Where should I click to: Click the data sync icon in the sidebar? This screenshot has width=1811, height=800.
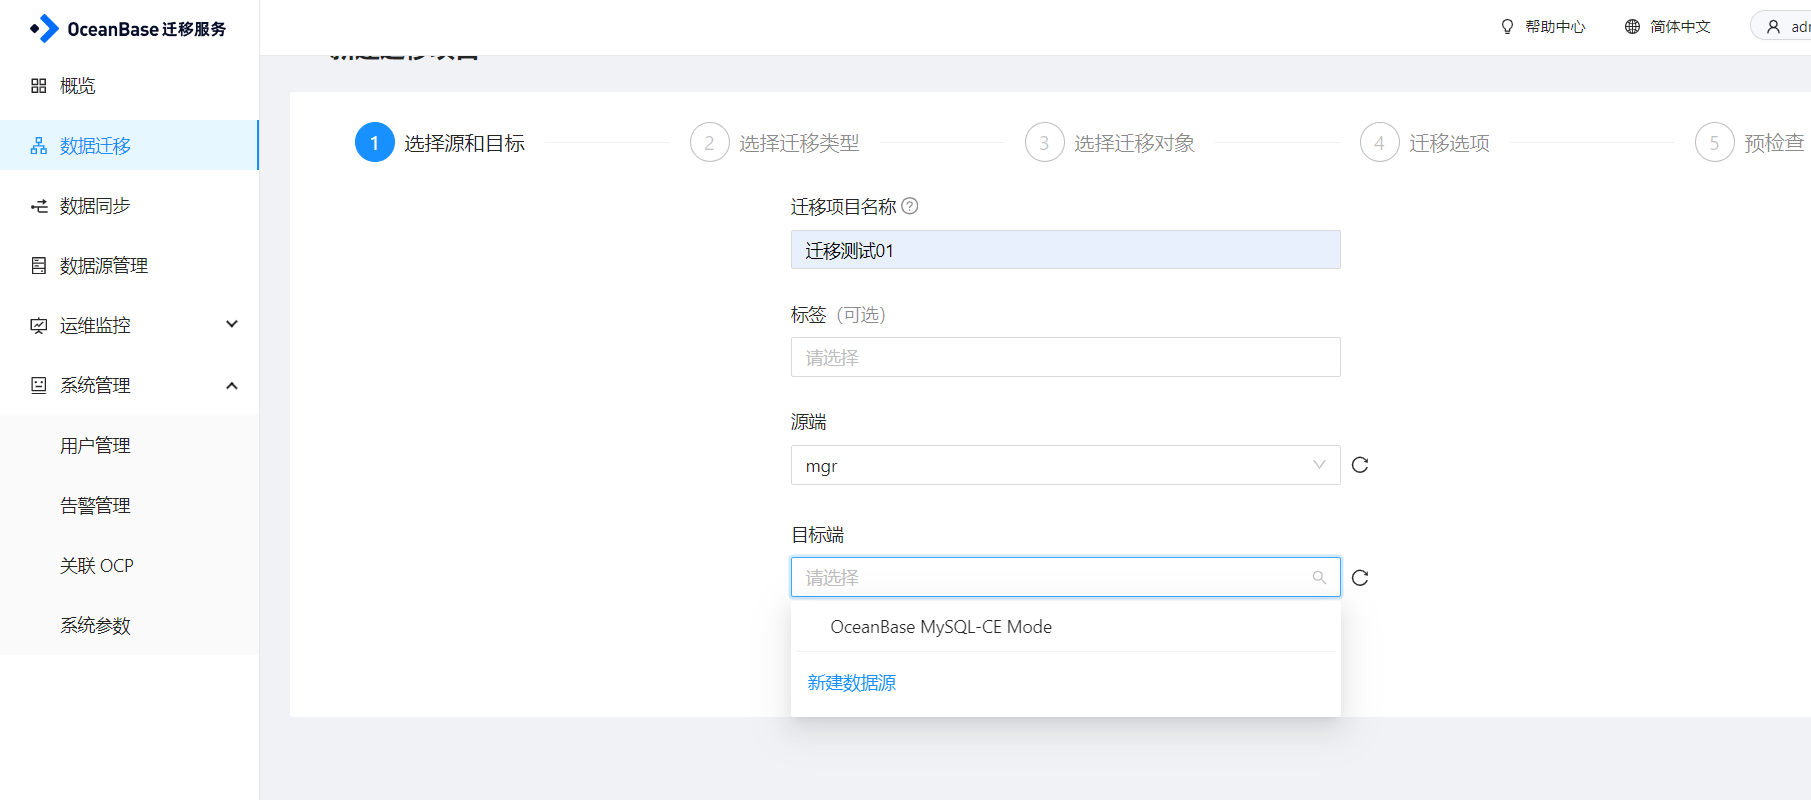click(39, 206)
